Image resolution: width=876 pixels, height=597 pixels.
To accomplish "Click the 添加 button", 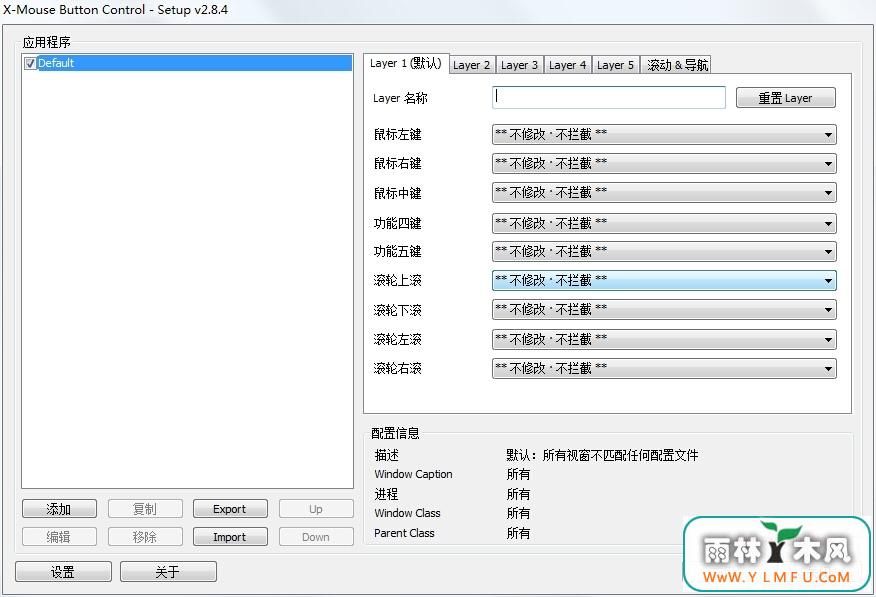I will 59,509.
